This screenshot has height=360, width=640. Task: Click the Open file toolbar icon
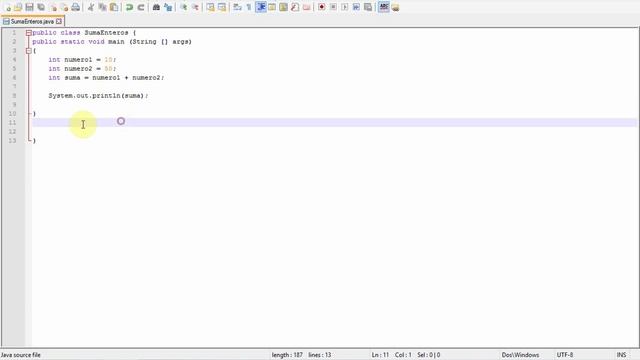[x=18, y=7]
